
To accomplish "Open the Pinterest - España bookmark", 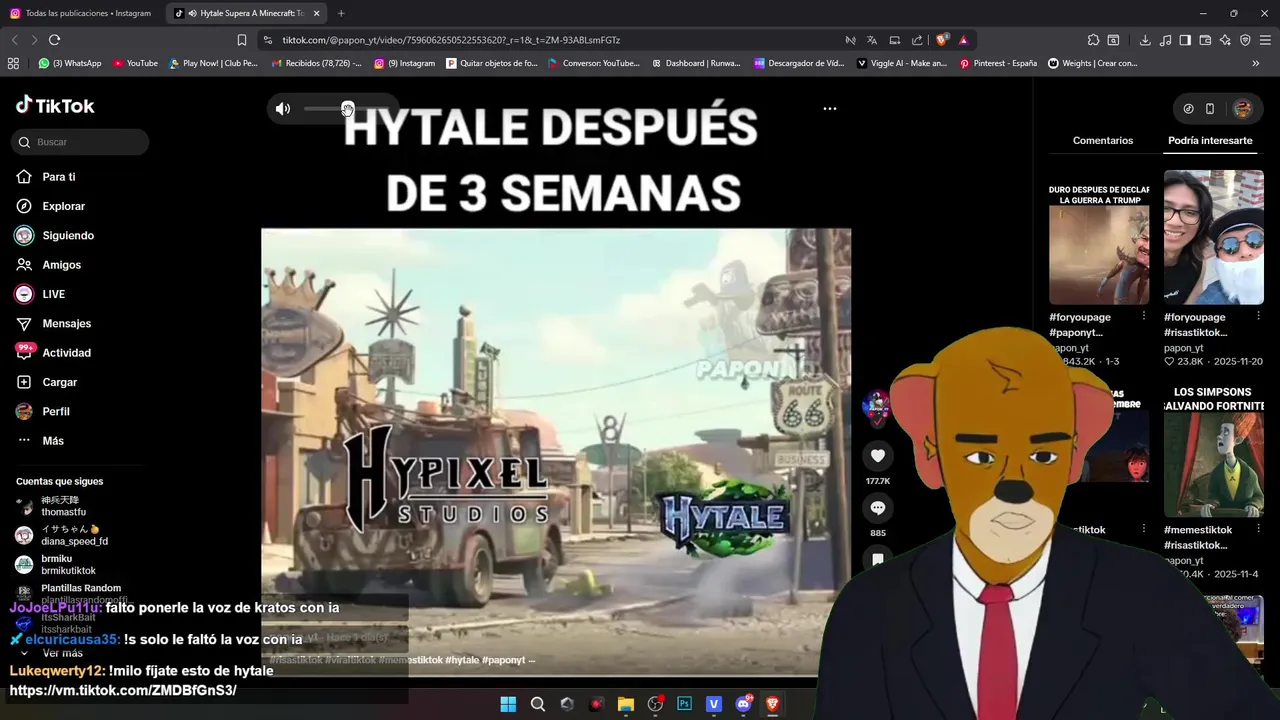I will point(997,63).
